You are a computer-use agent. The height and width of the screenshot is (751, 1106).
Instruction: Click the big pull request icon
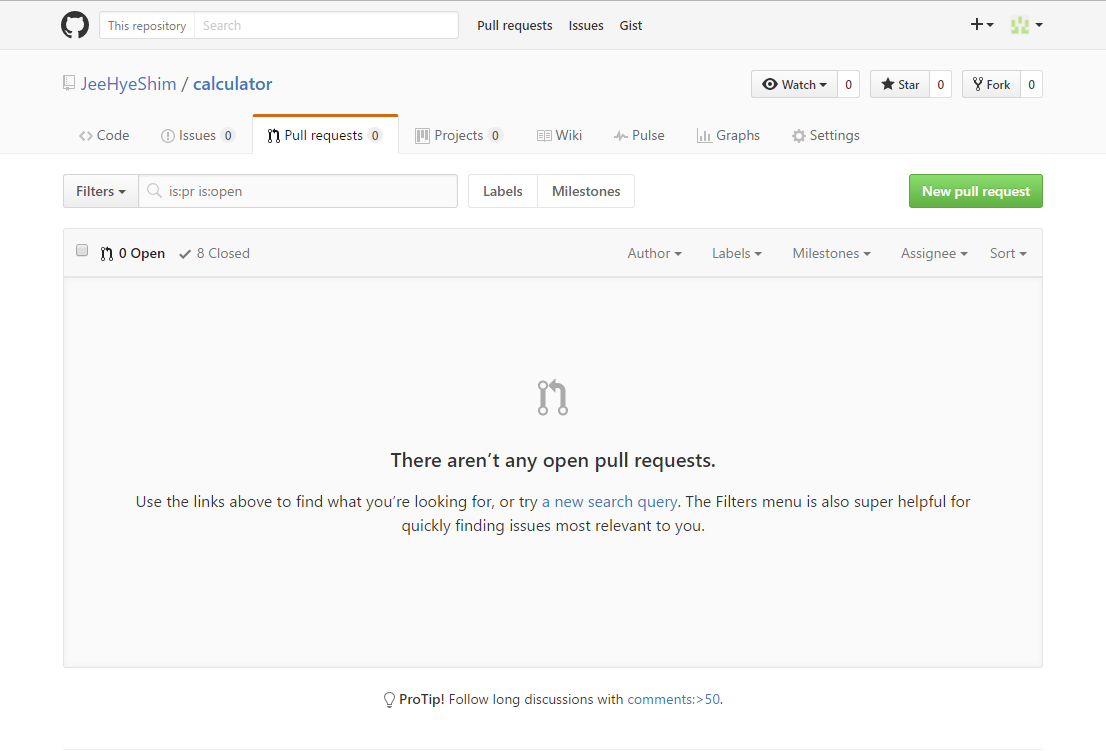pos(552,398)
